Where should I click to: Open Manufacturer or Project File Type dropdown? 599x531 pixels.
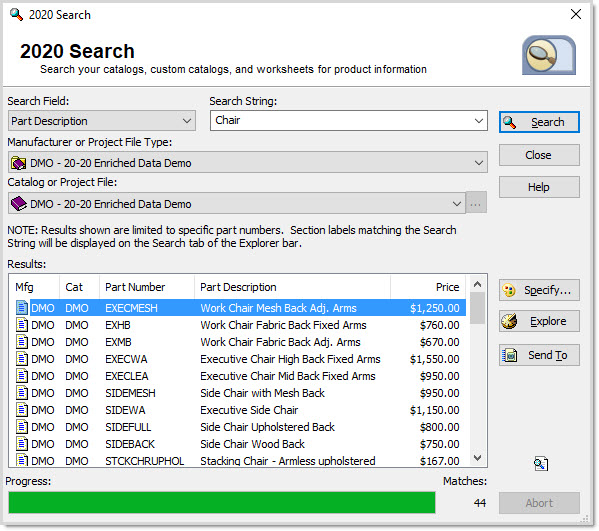tap(248, 163)
